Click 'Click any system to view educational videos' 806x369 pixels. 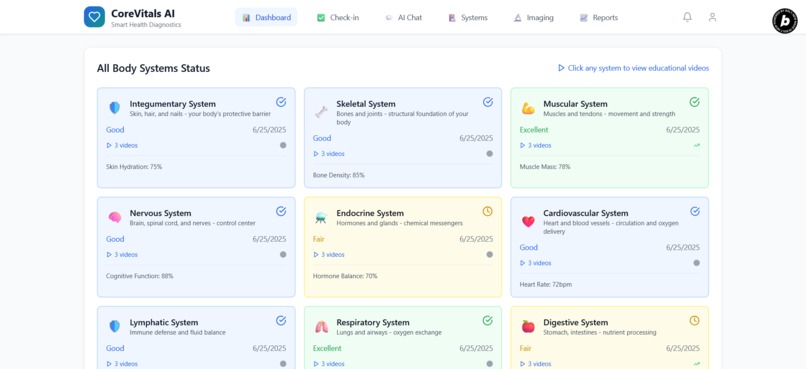point(633,68)
